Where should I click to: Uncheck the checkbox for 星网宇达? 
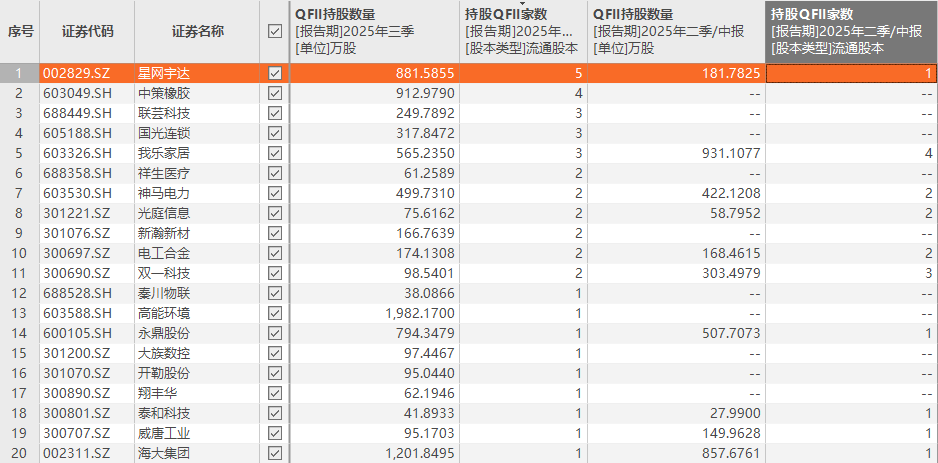[x=275, y=74]
